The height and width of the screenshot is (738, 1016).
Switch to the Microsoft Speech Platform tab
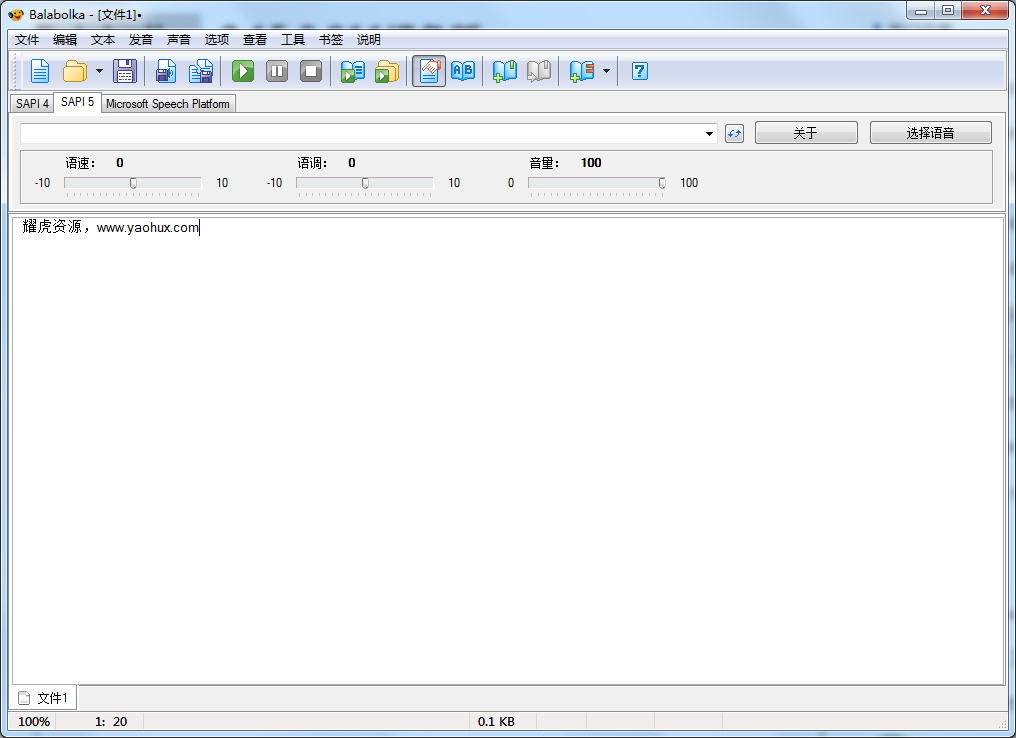click(x=168, y=104)
